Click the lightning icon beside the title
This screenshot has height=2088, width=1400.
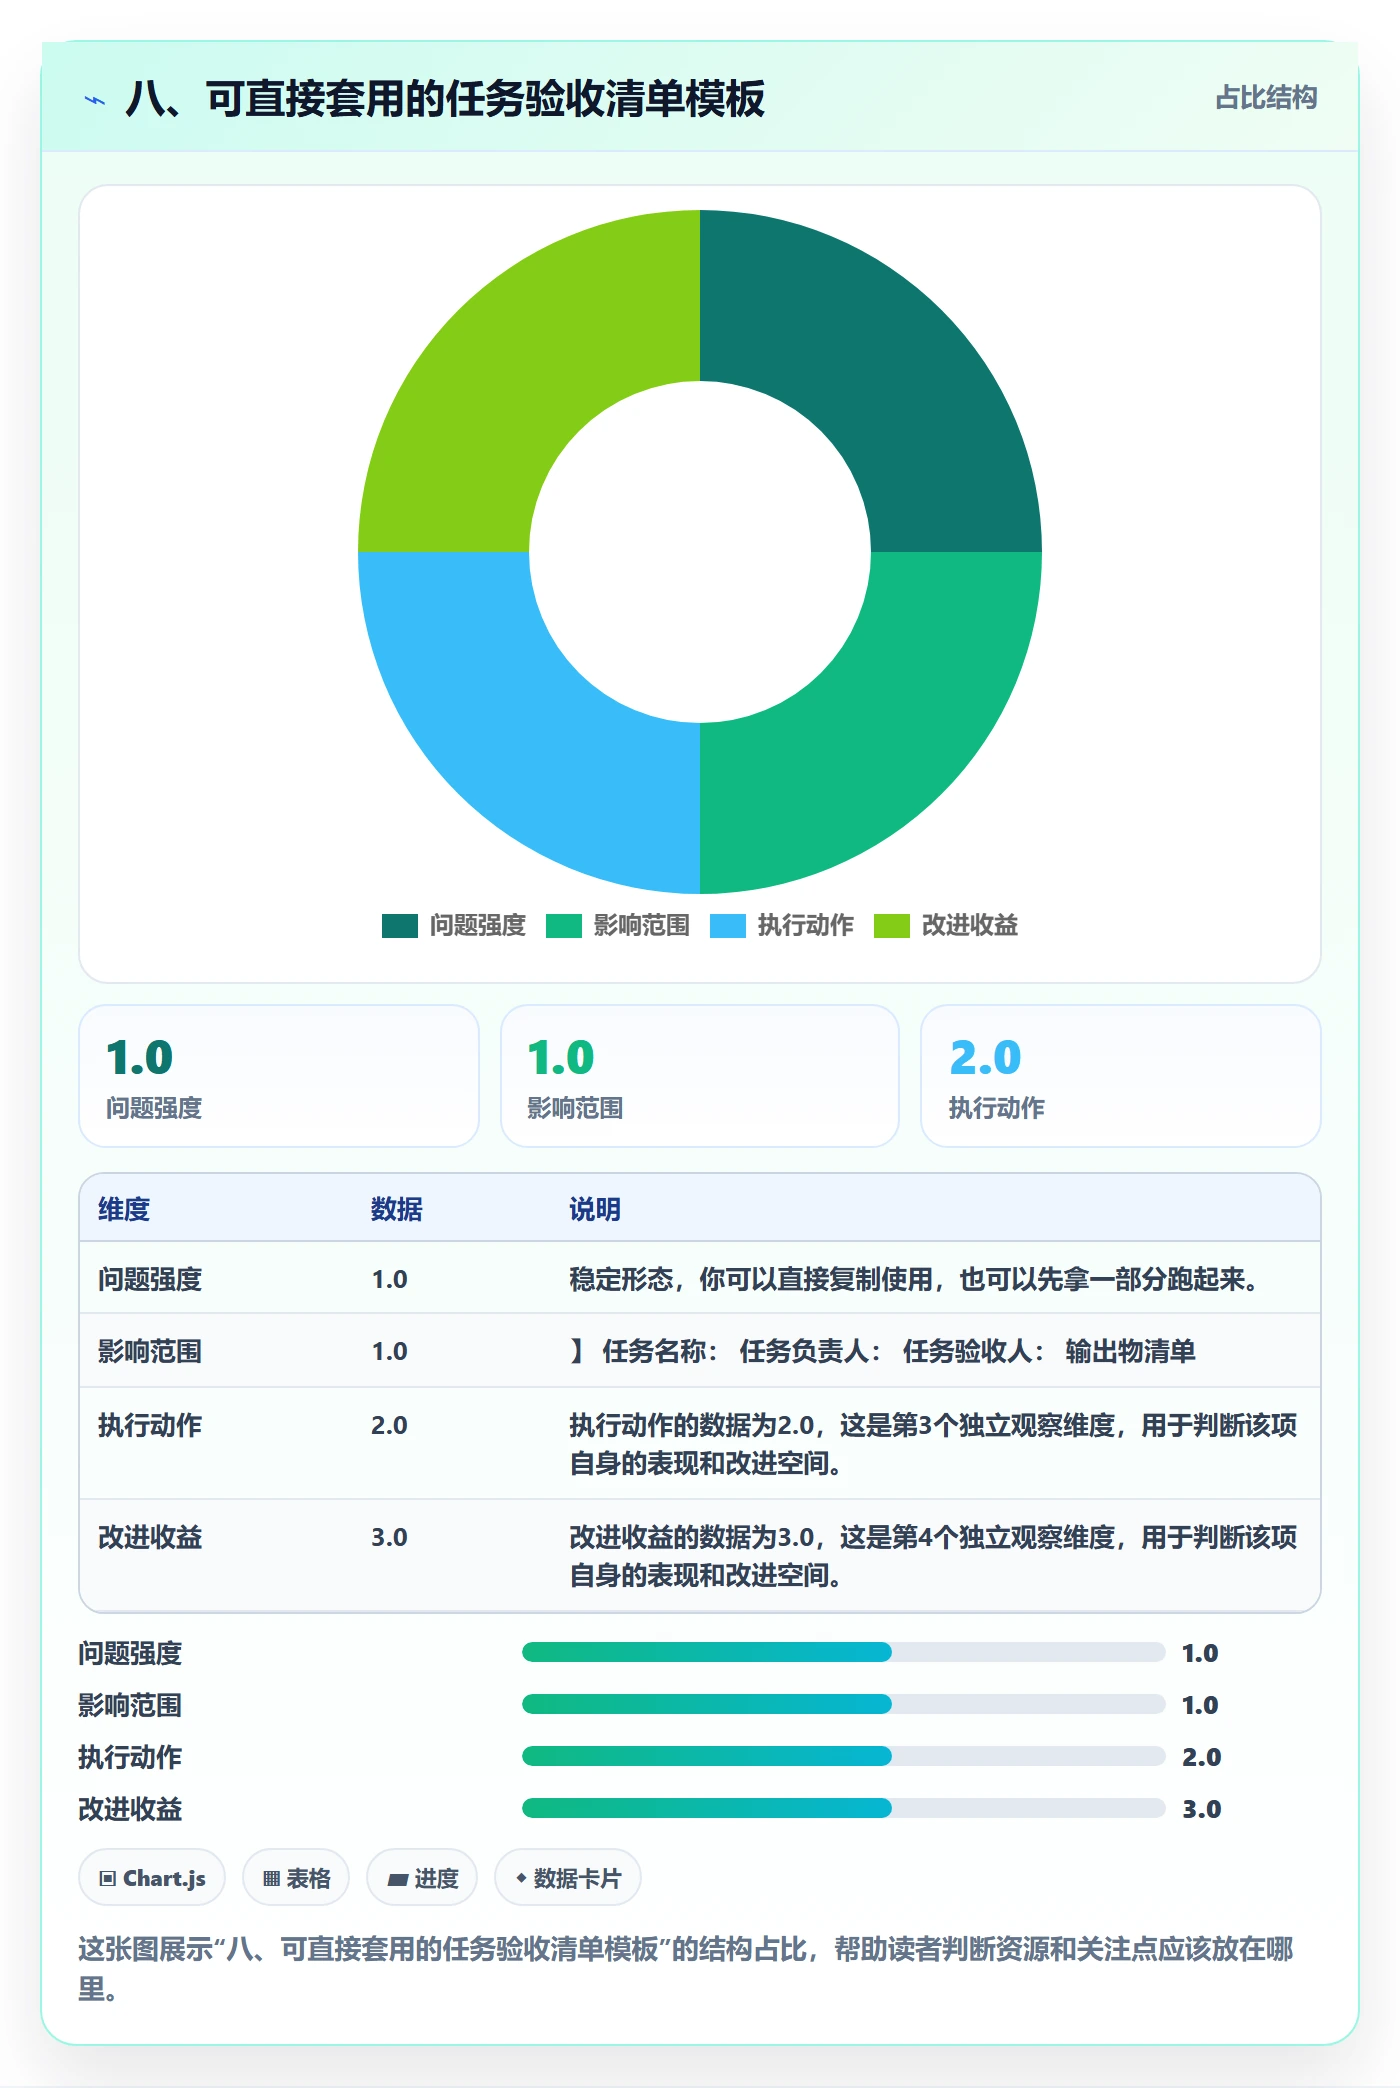[94, 99]
